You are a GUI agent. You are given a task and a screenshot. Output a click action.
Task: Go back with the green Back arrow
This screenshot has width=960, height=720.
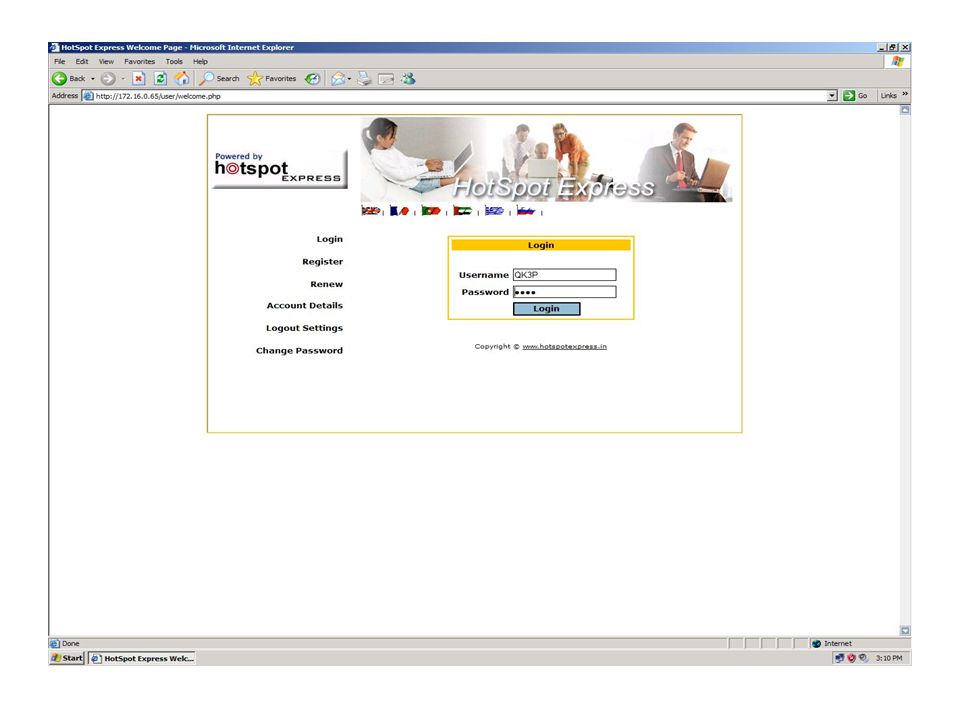pyautogui.click(x=69, y=78)
